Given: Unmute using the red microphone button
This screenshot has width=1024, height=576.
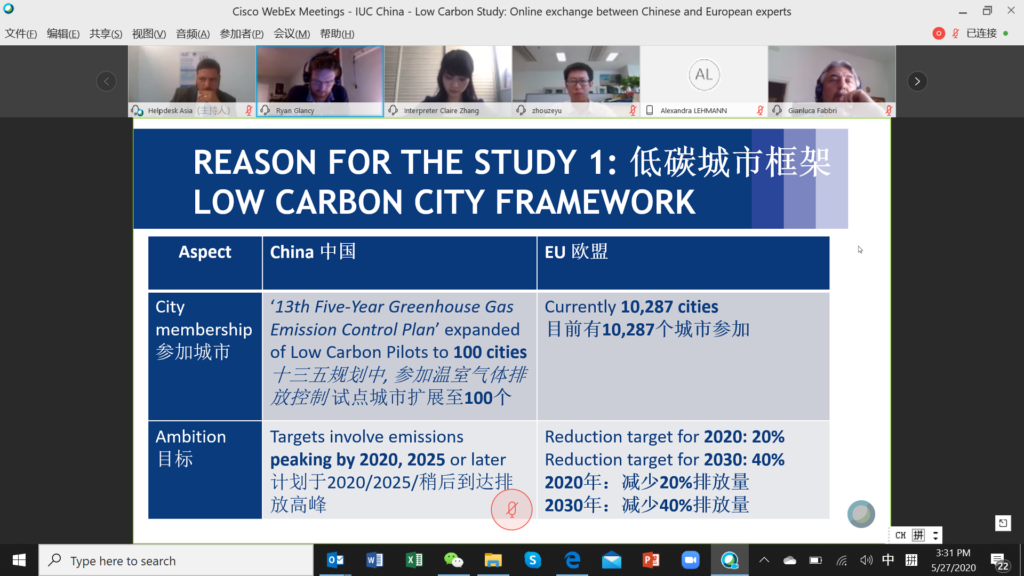Looking at the screenshot, I should pos(511,510).
